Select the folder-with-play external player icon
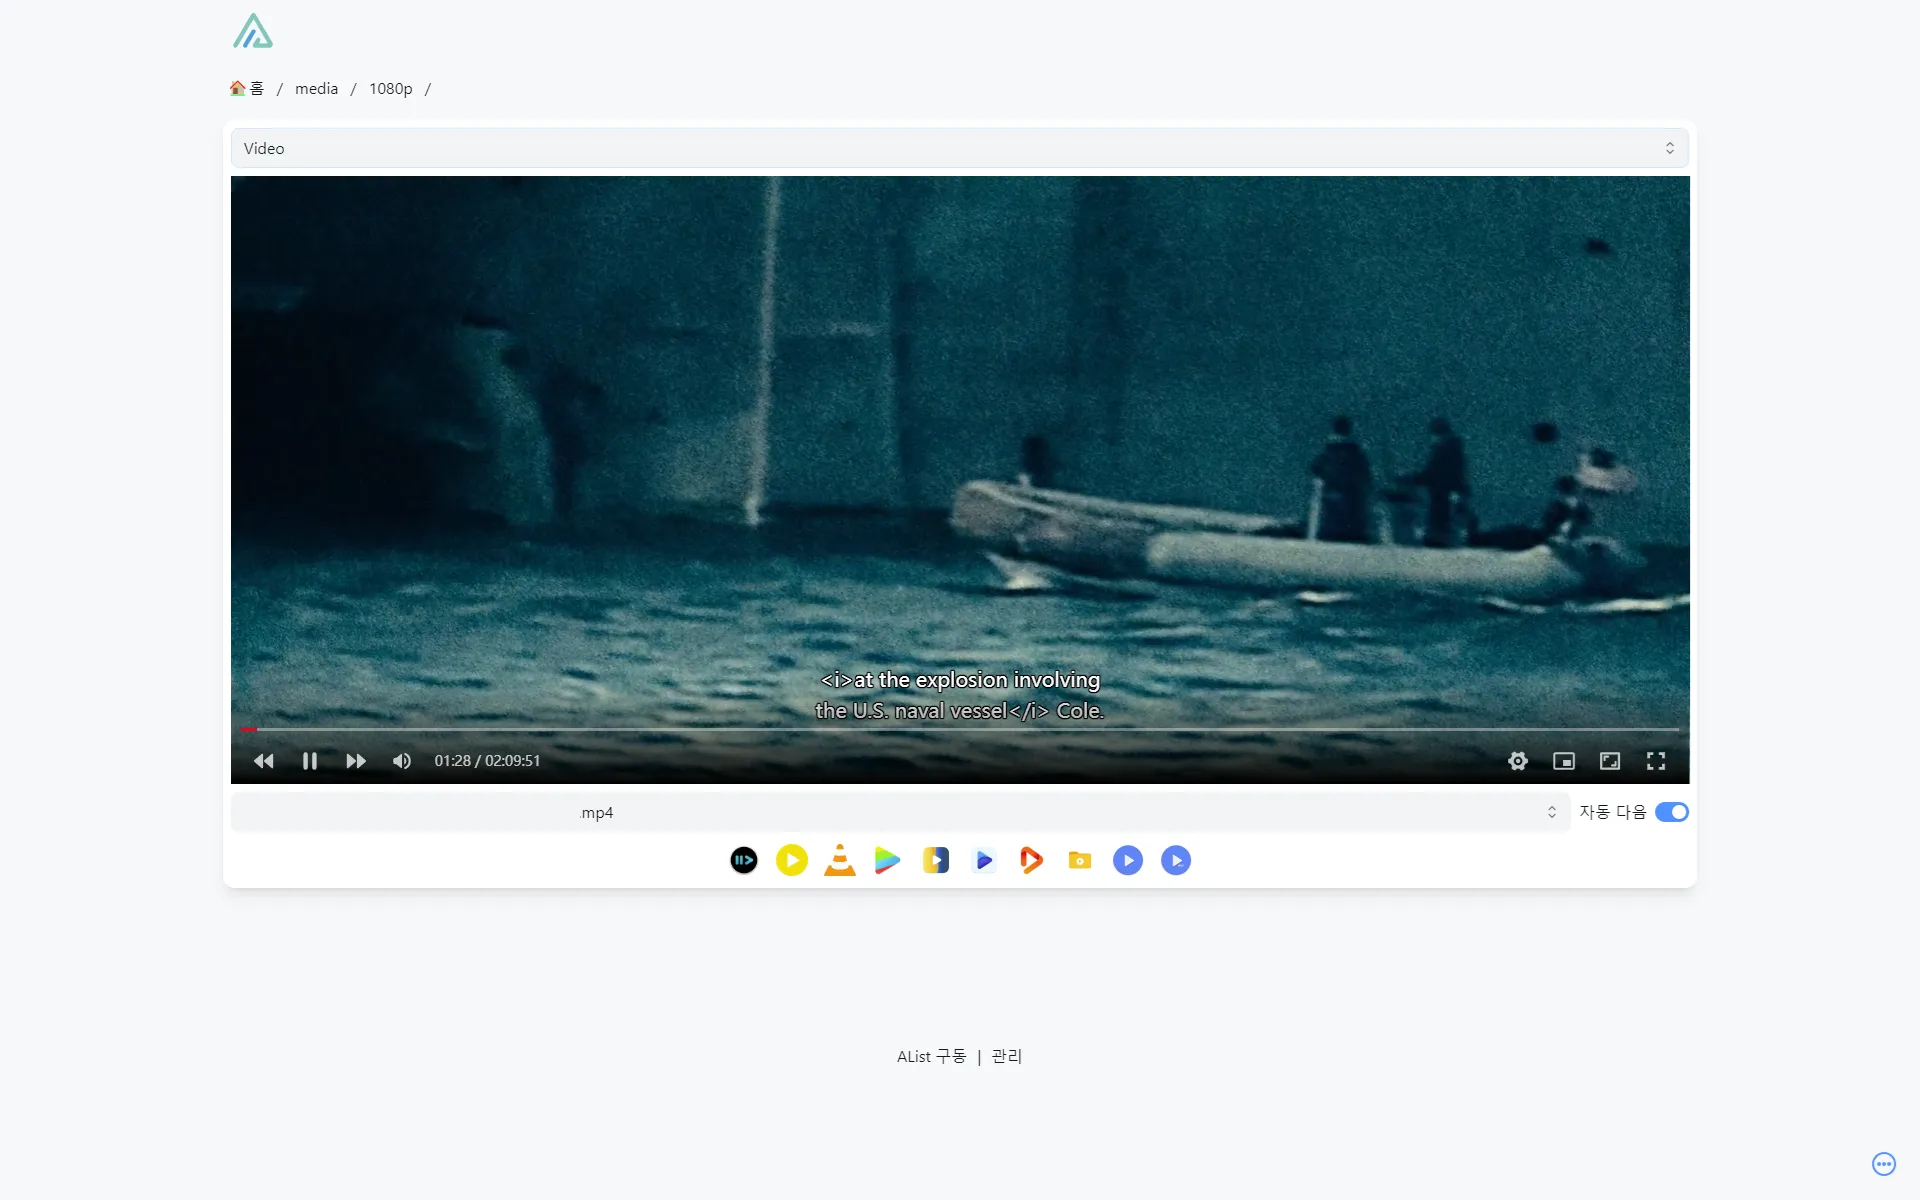Viewport: 1920px width, 1200px height. pos(1079,860)
